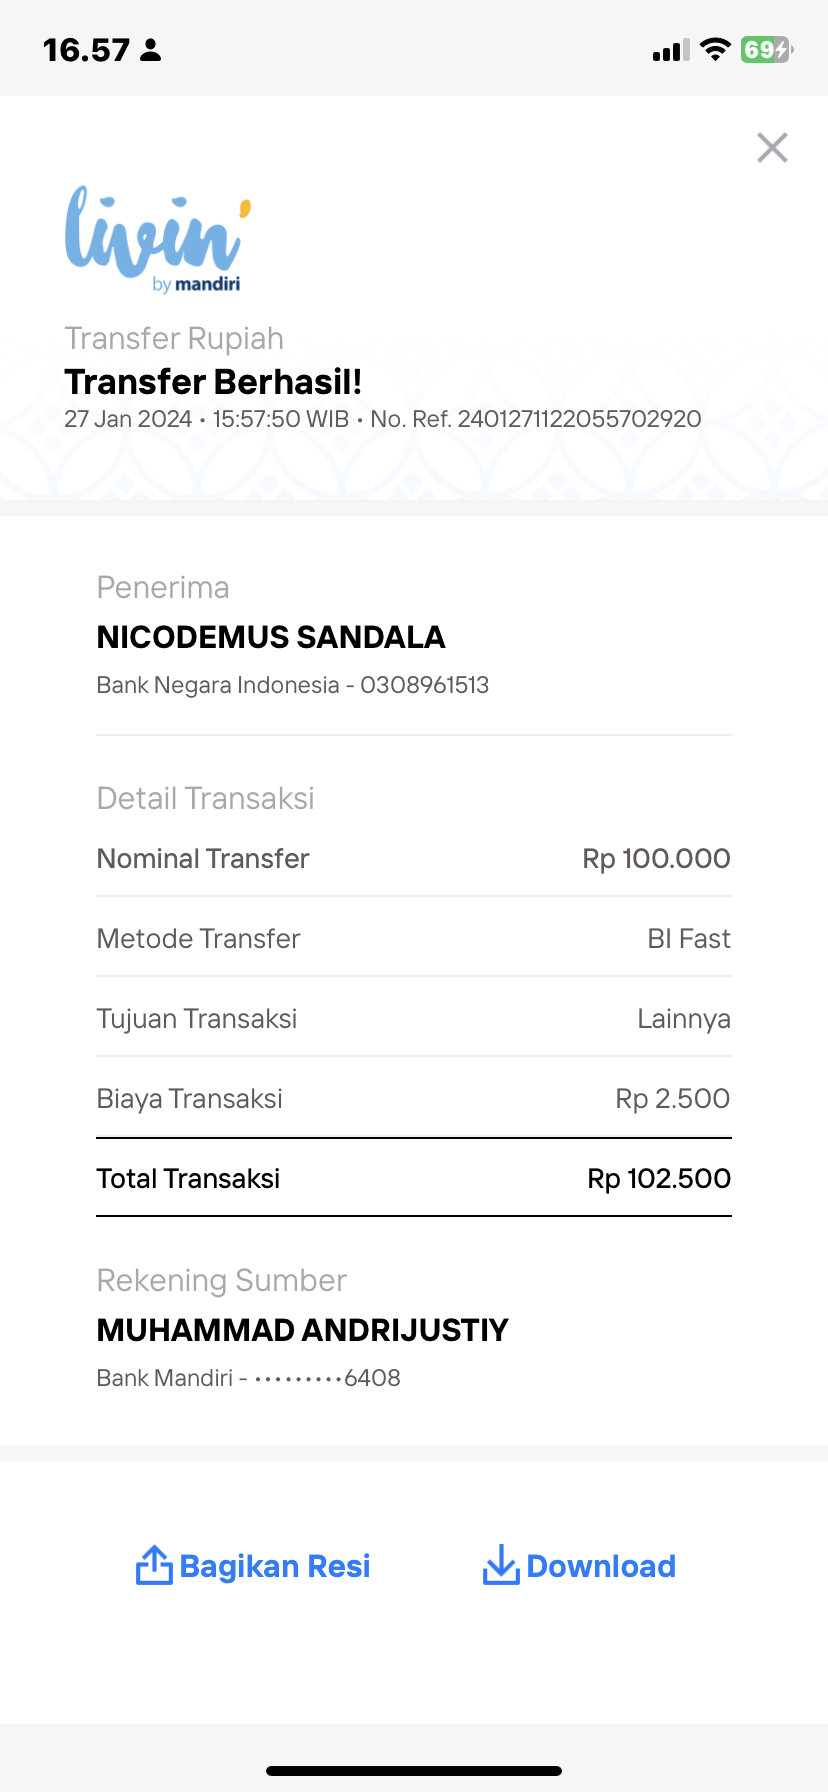Tap the cellular signal bars icon

point(671,51)
